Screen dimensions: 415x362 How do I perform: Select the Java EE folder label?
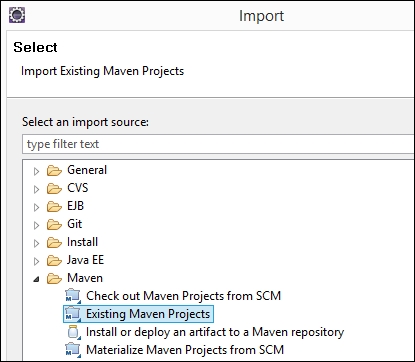85,260
